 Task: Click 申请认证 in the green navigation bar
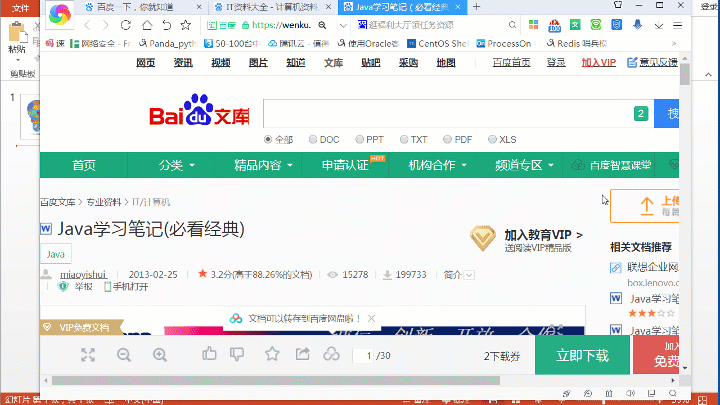point(345,165)
